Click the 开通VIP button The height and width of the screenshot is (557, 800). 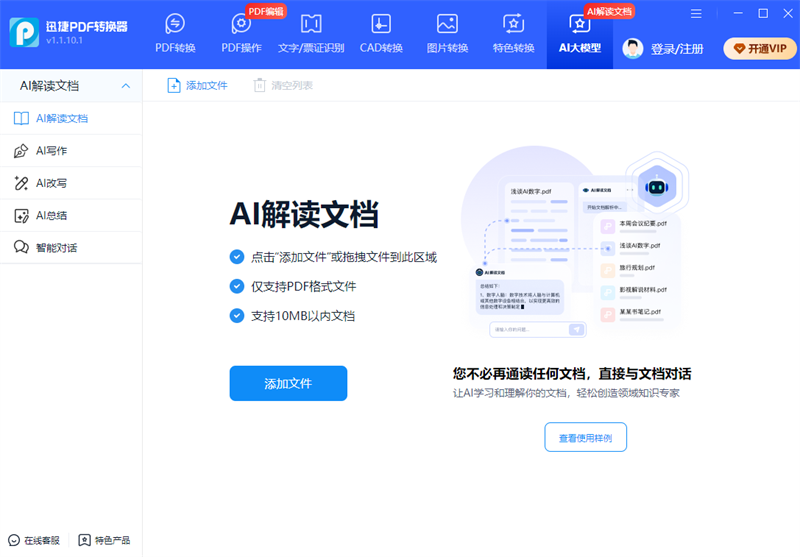point(760,48)
